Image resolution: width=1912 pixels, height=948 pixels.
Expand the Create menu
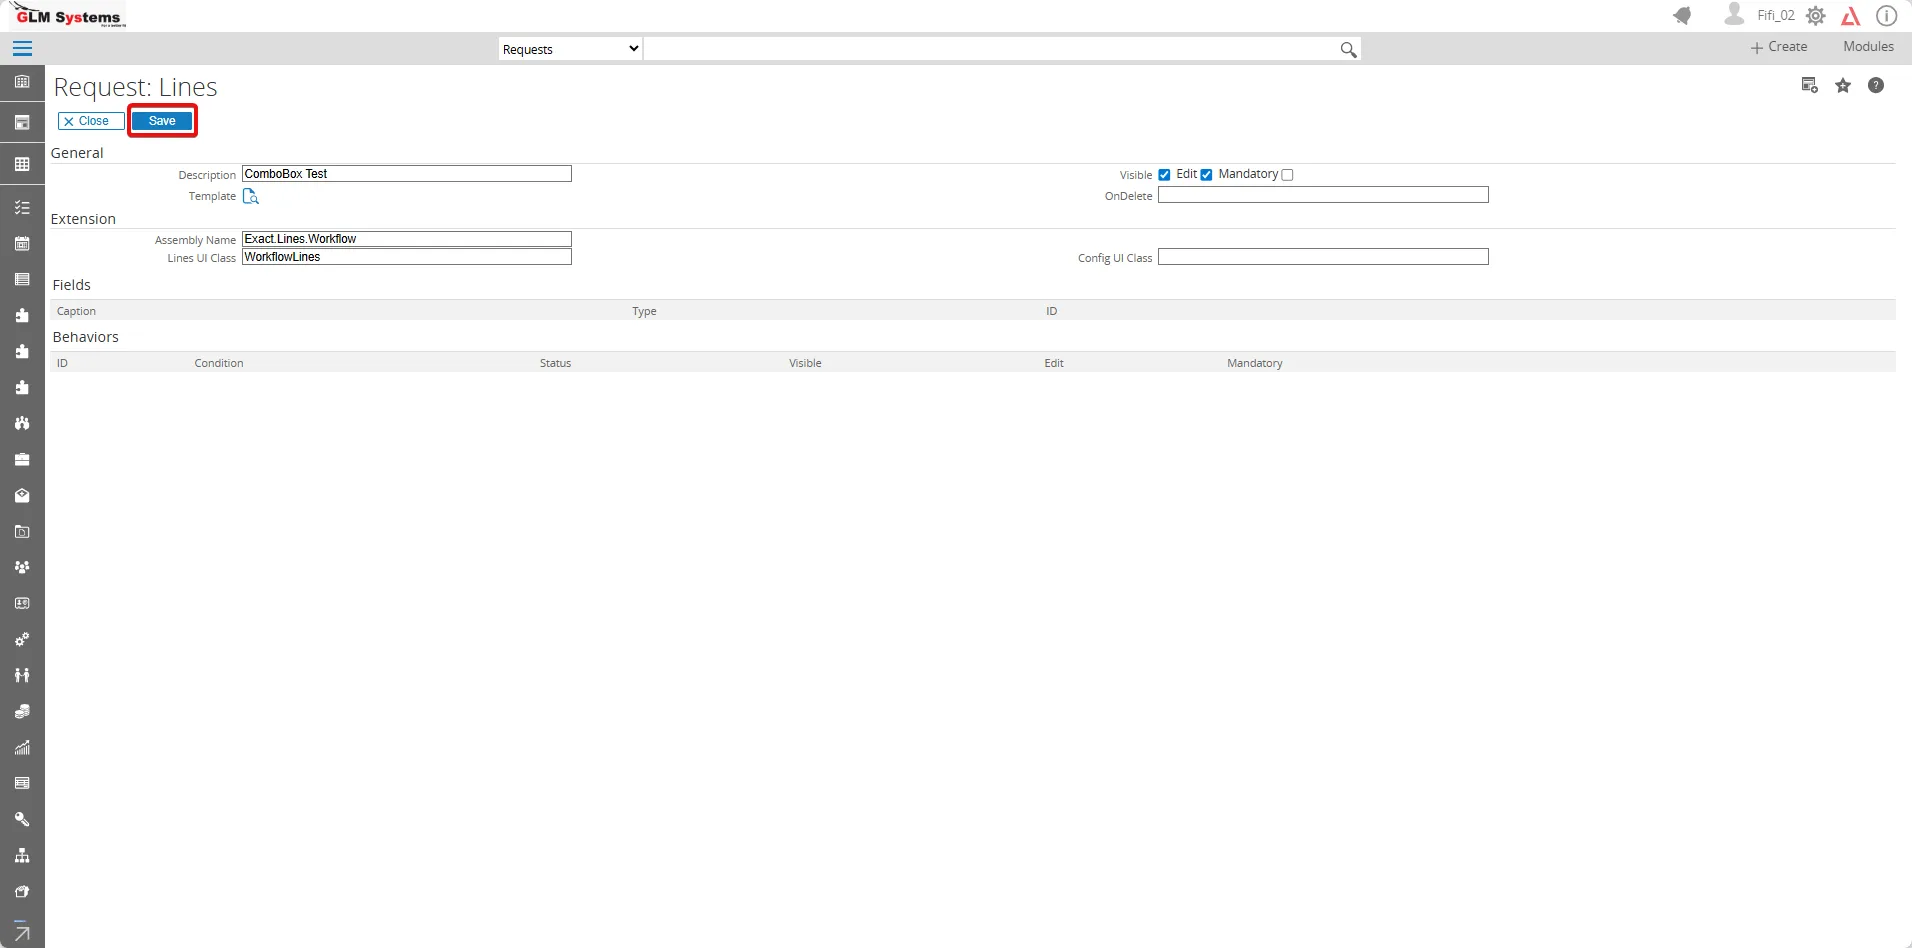tap(1779, 47)
